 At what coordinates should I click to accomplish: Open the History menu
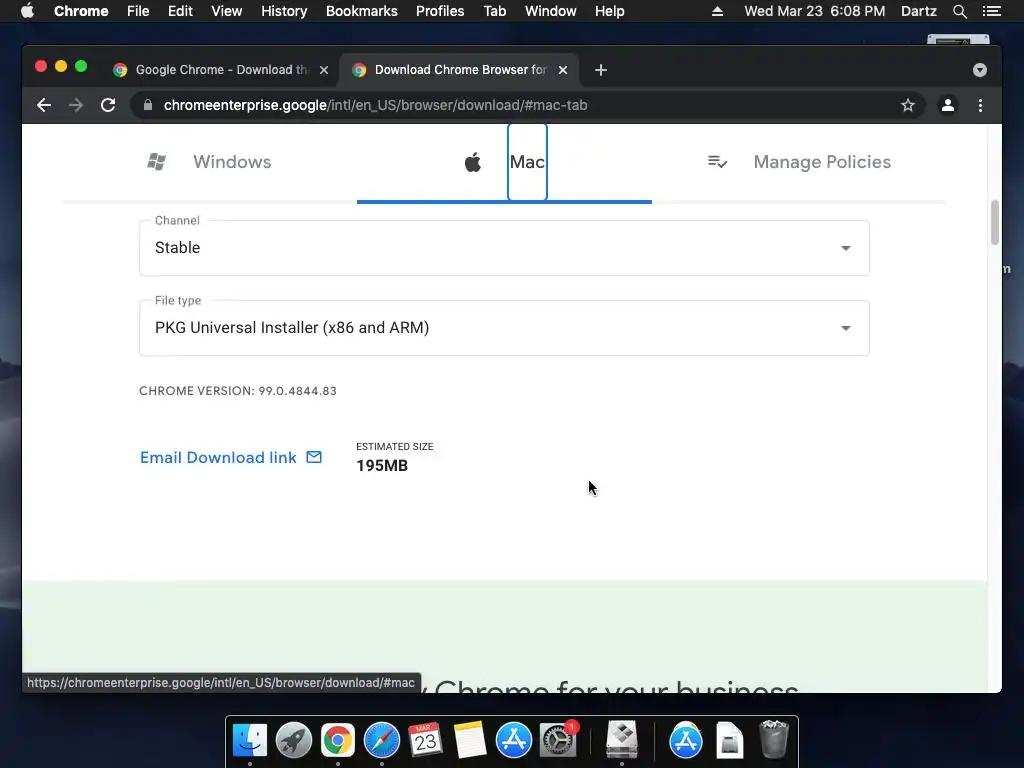[284, 11]
